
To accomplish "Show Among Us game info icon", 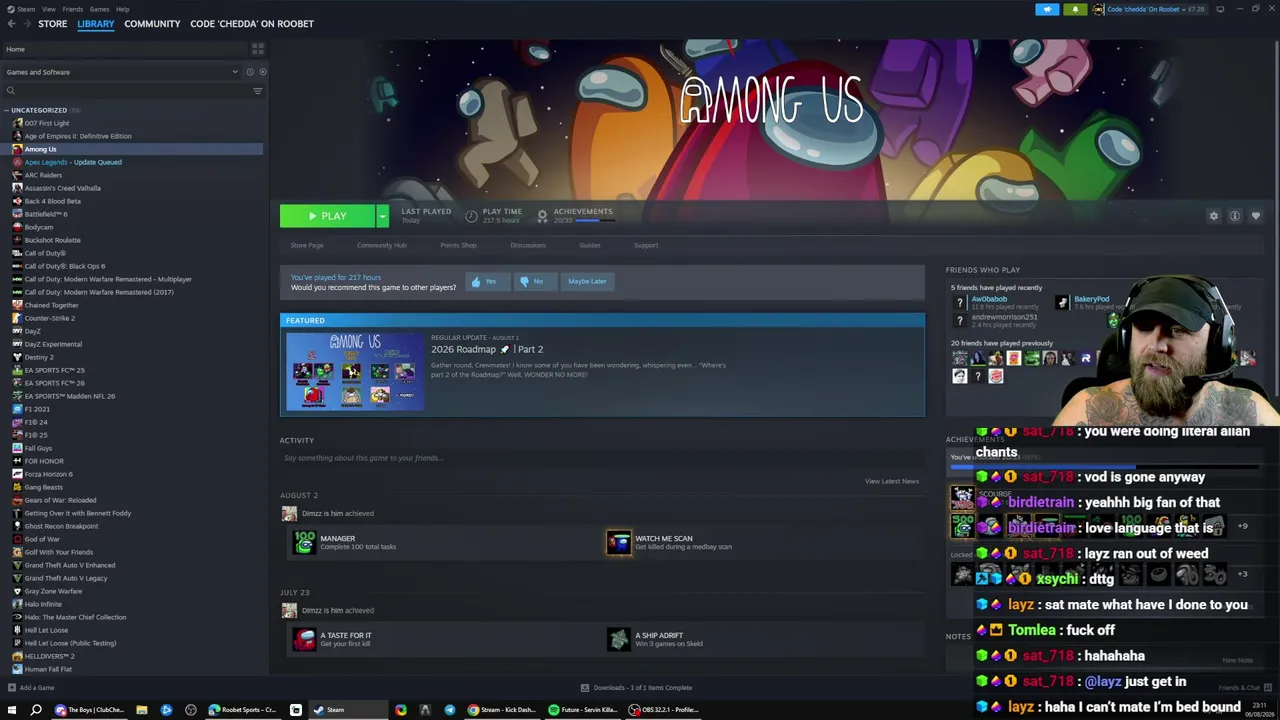I will (1235, 216).
